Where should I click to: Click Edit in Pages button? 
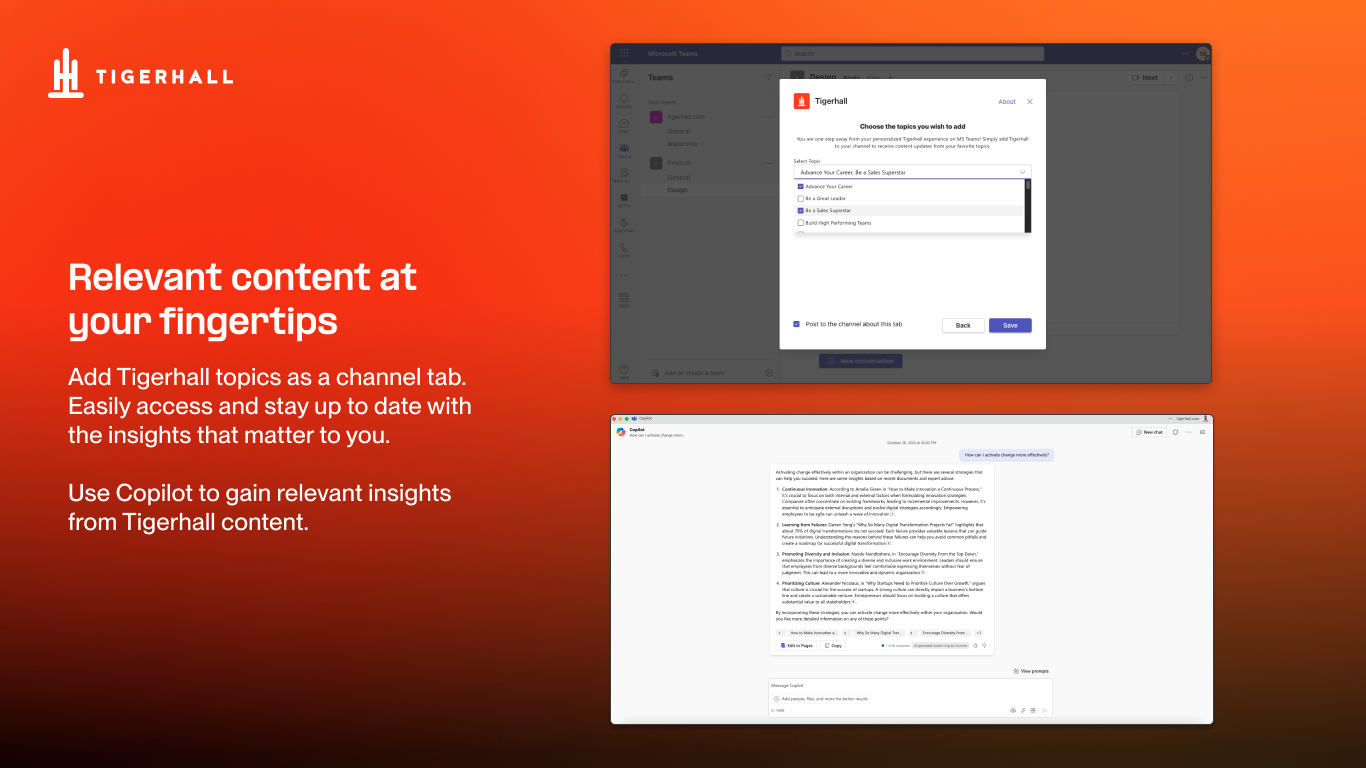pyautogui.click(x=797, y=645)
